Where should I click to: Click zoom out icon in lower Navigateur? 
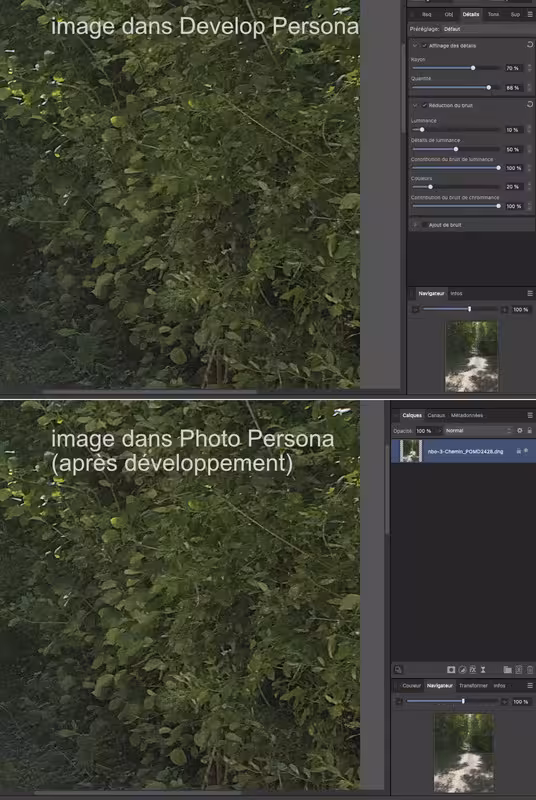coord(399,702)
